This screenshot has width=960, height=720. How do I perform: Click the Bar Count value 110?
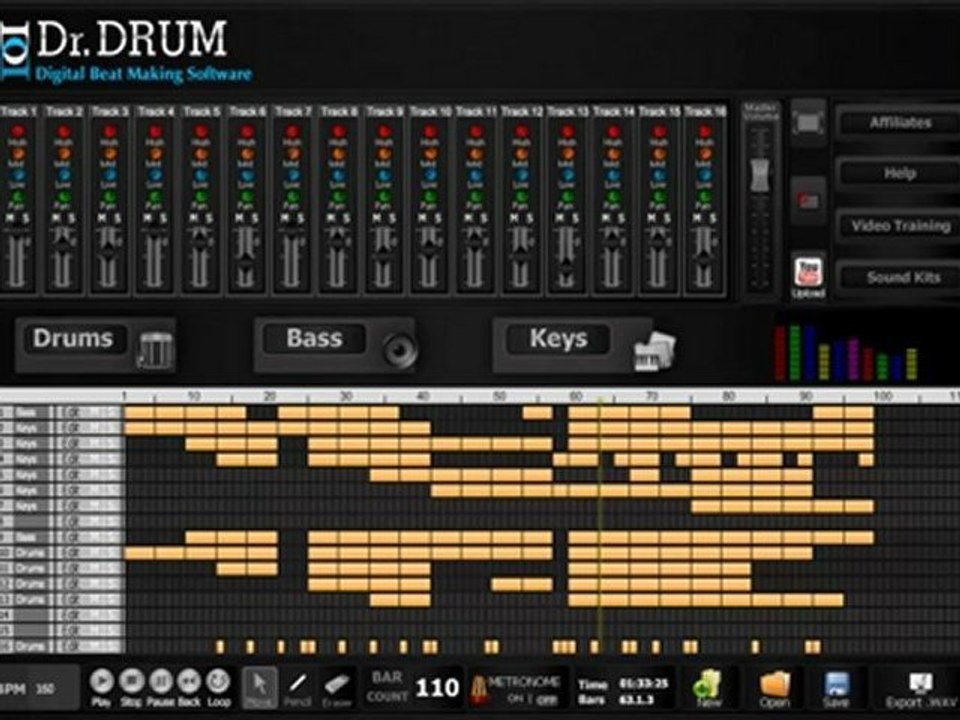(437, 688)
